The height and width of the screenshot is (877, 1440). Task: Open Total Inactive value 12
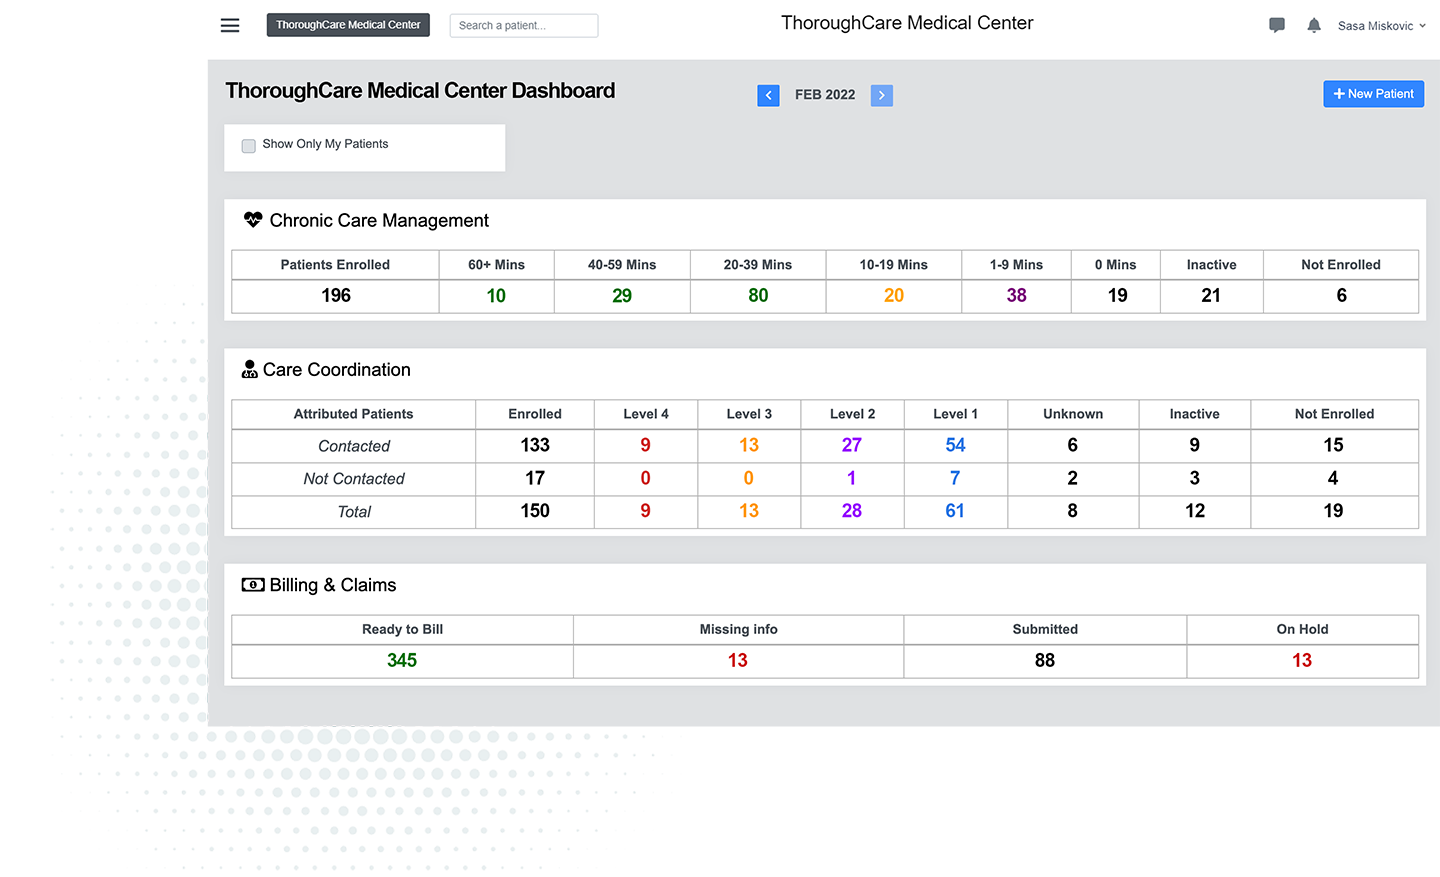click(x=1194, y=511)
